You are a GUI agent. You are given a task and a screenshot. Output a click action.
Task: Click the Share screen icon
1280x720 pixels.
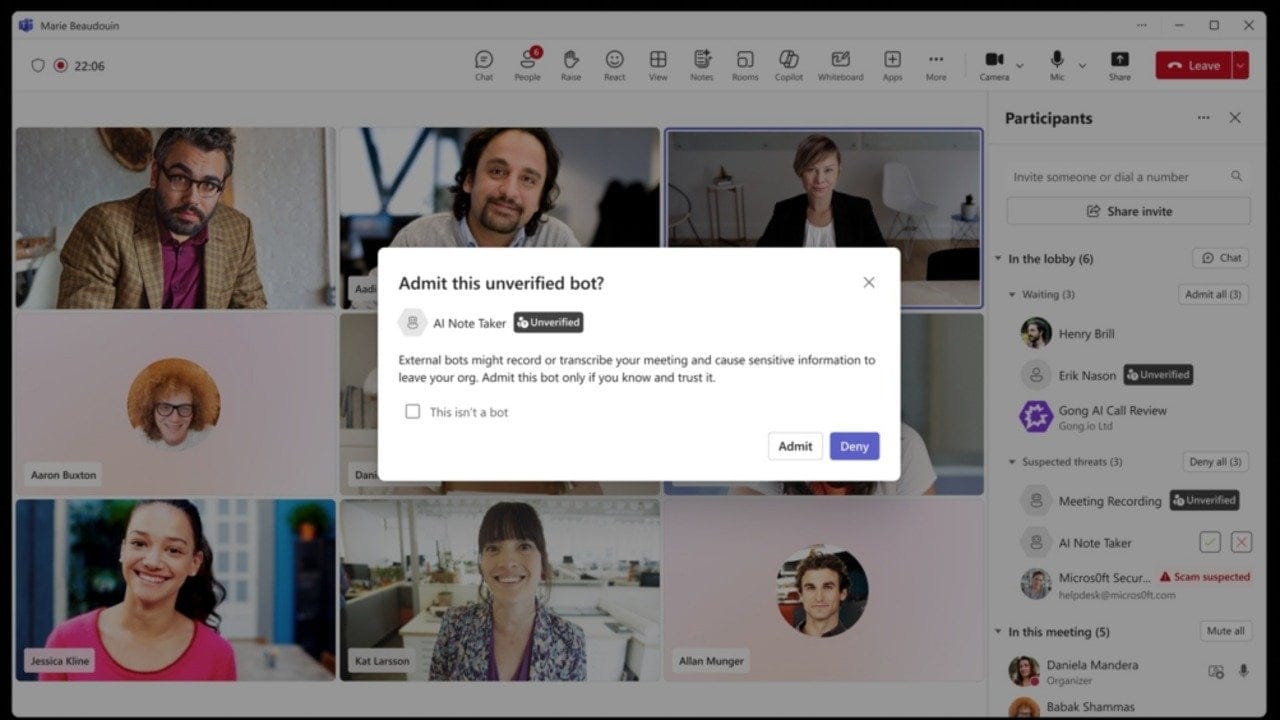coord(1120,65)
